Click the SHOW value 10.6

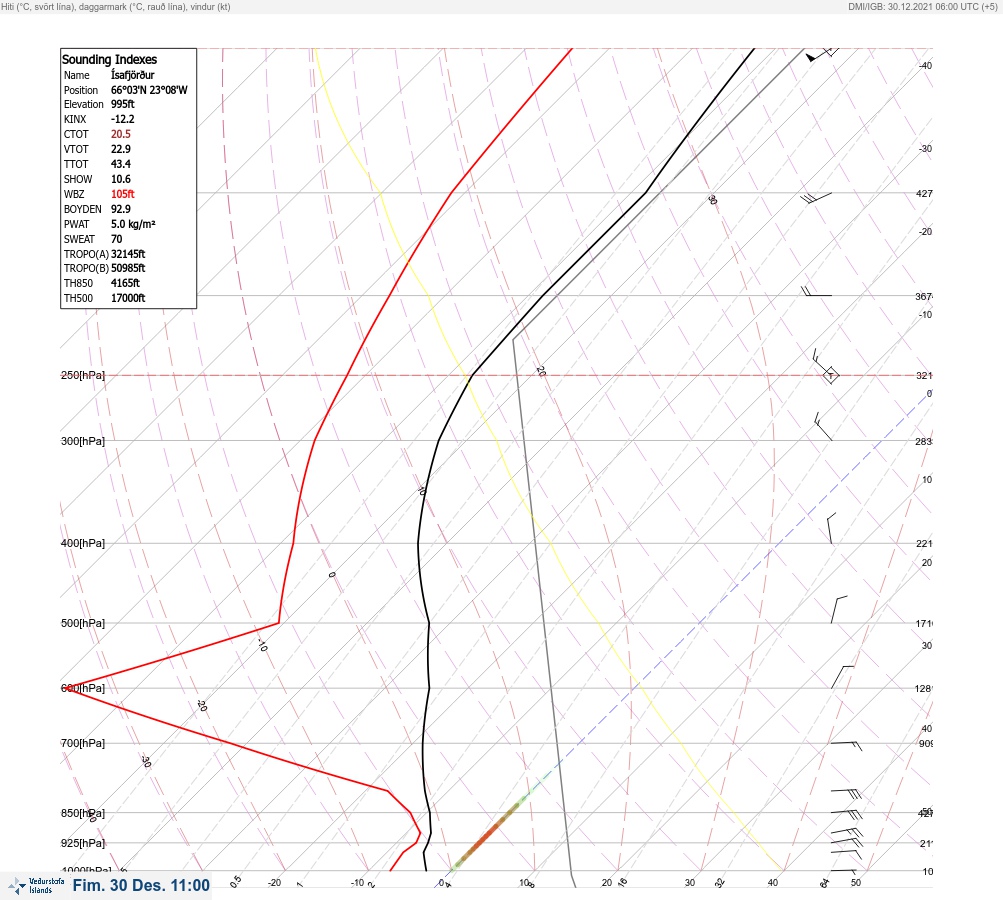pos(120,179)
